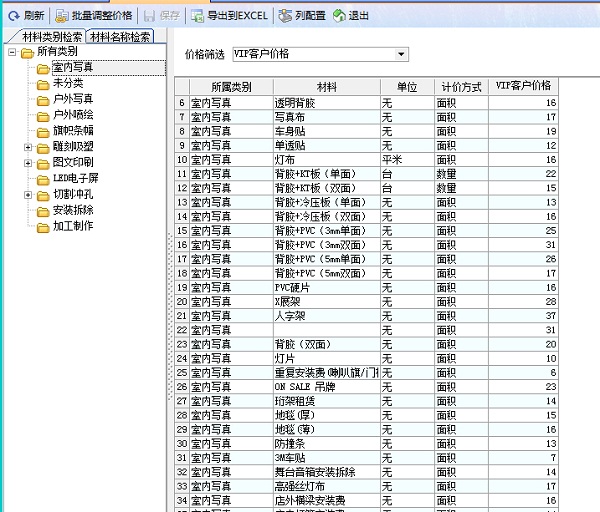Screen dimensions: 600x512
Task: Expand the 图文印刷 tree node
Action: coord(28,163)
